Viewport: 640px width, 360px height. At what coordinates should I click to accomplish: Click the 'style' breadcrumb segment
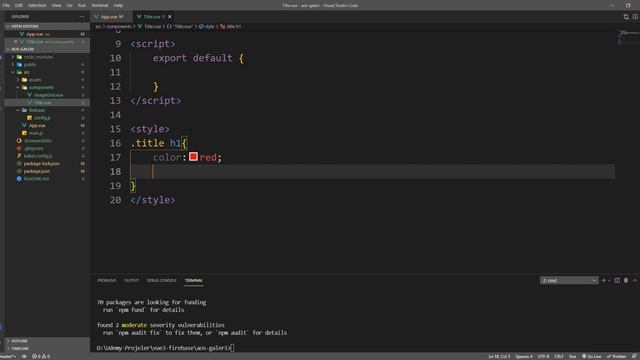click(x=207, y=27)
